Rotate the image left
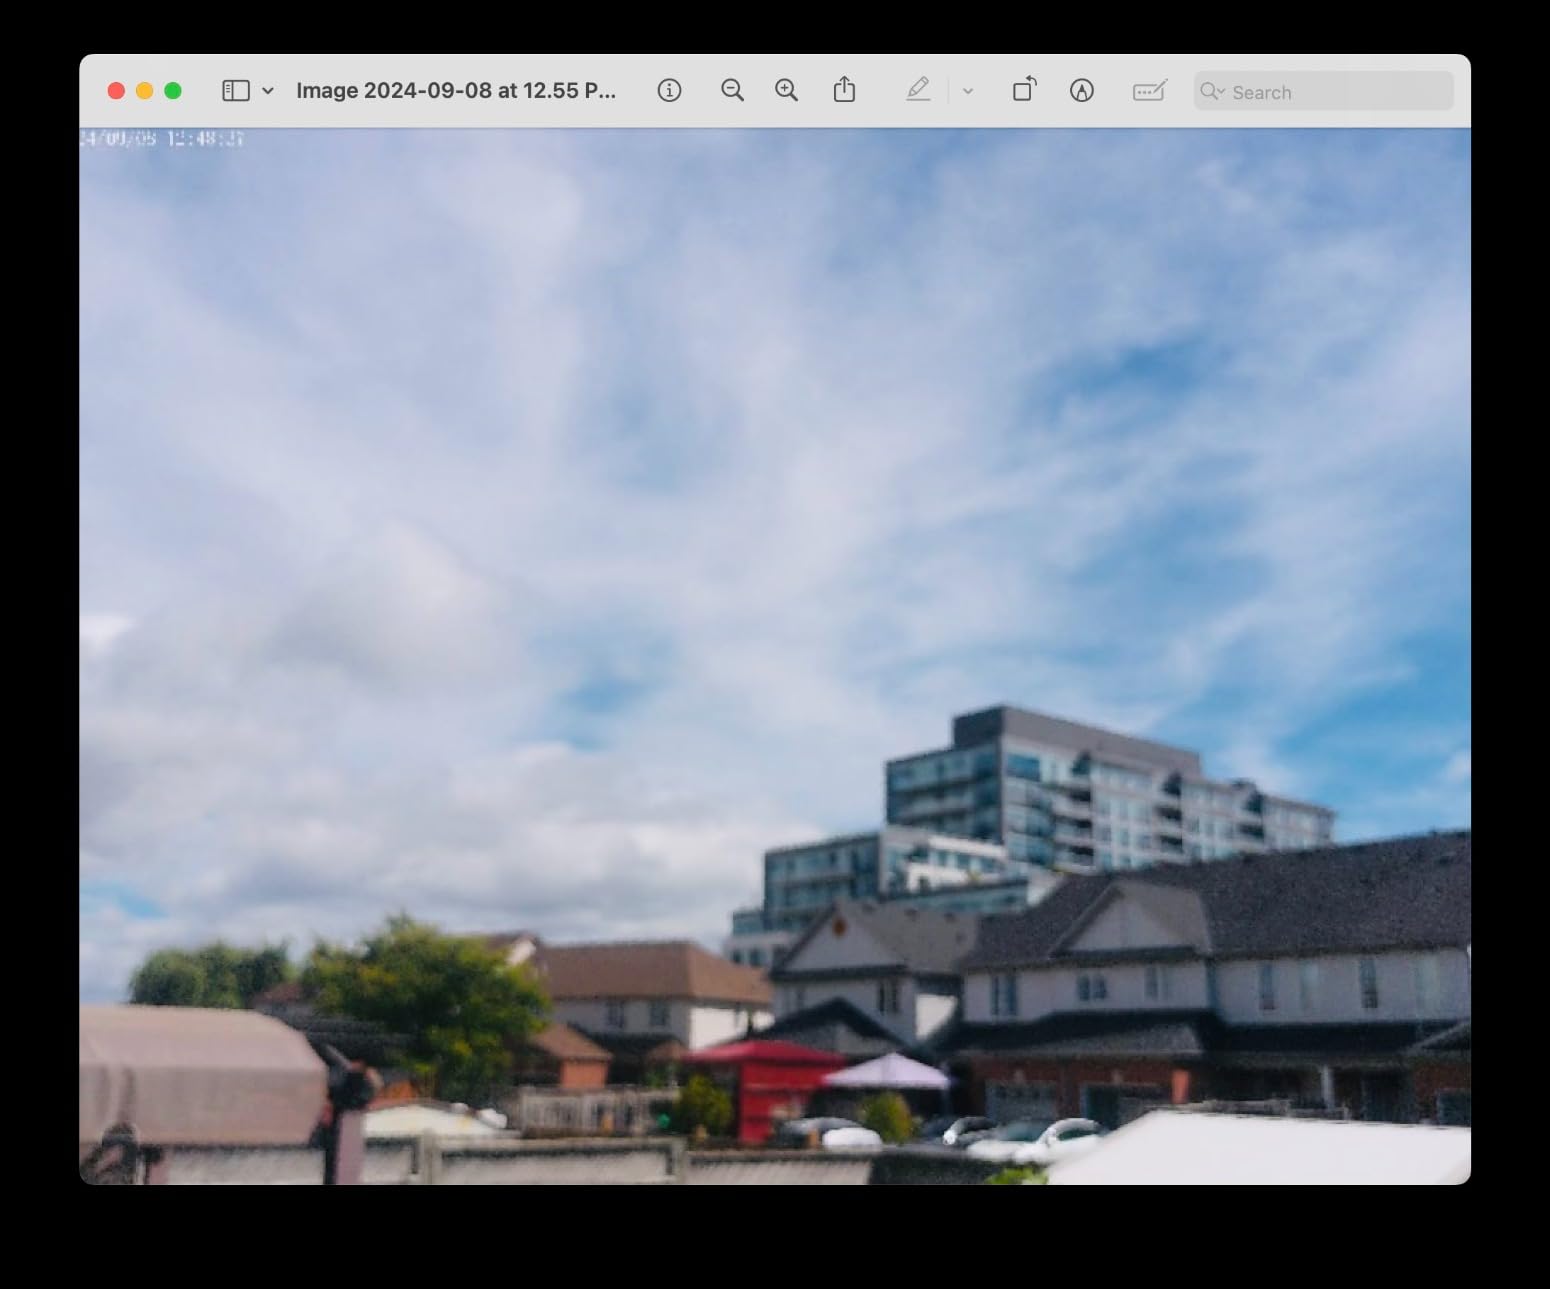The height and width of the screenshot is (1289, 1550). pyautogui.click(x=1024, y=90)
